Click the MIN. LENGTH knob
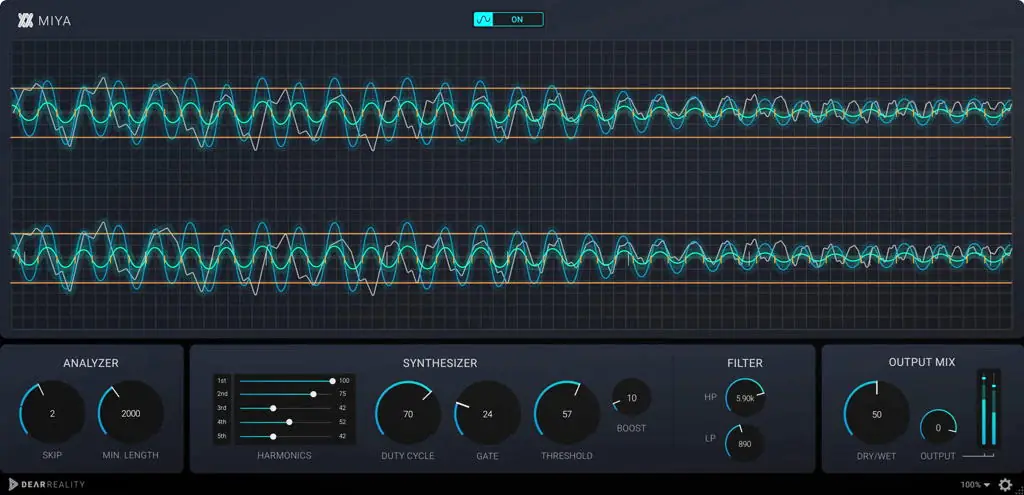1024x495 pixels. click(x=130, y=413)
